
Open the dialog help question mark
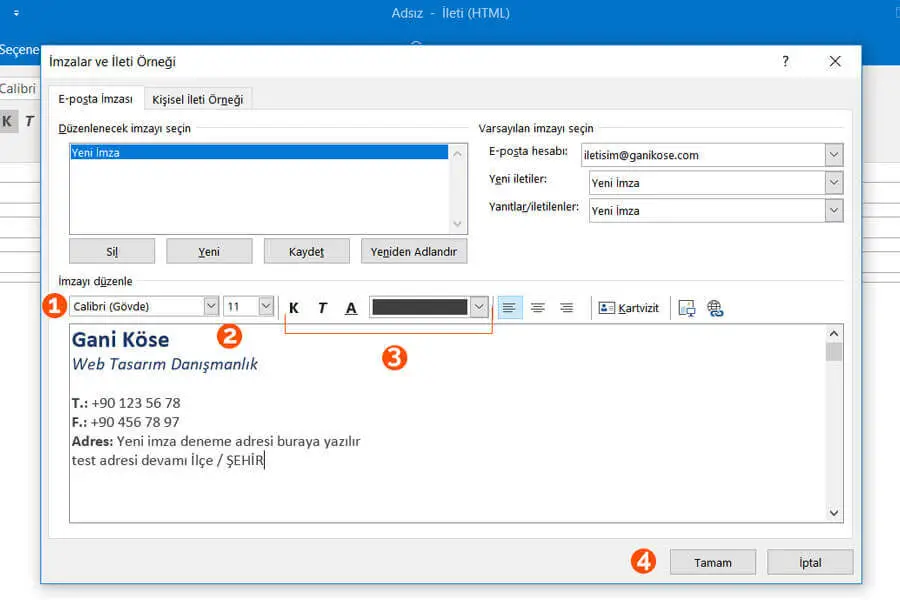click(x=785, y=61)
